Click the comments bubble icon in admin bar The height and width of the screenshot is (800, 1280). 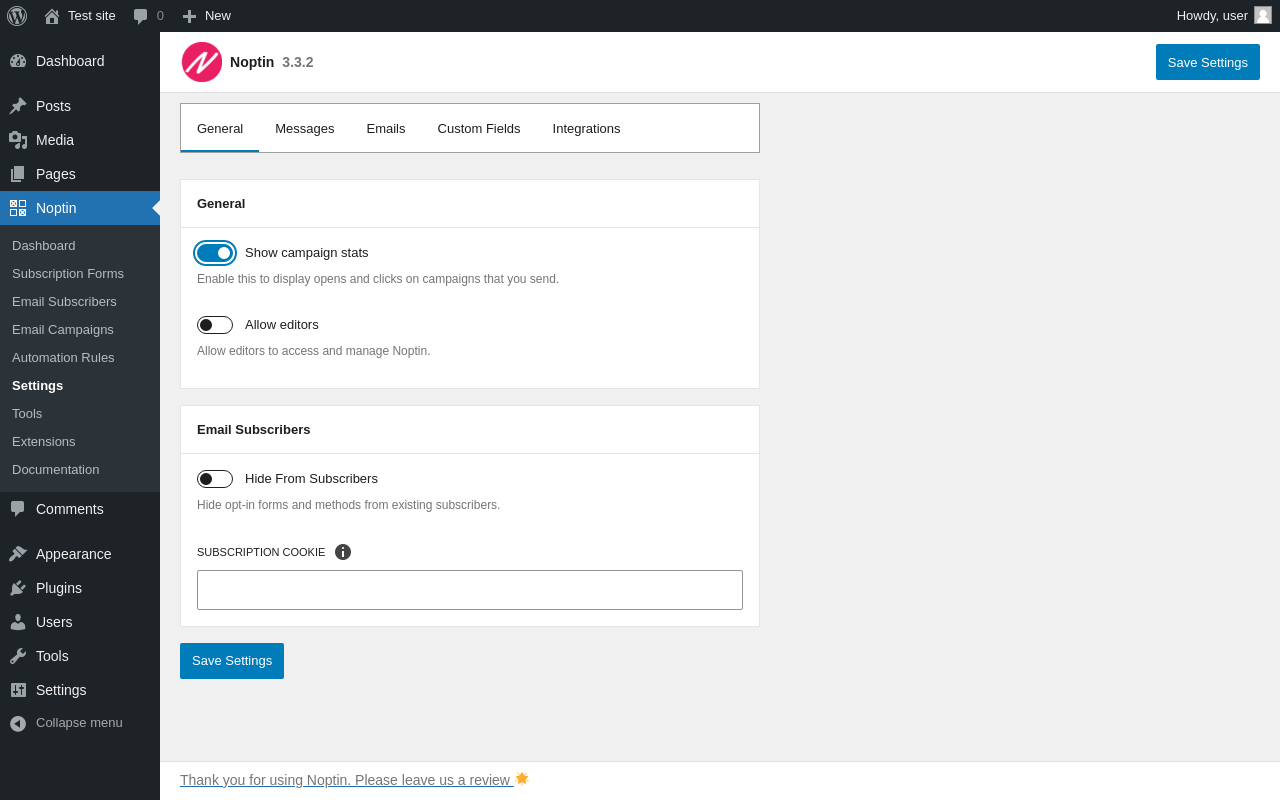[141, 16]
